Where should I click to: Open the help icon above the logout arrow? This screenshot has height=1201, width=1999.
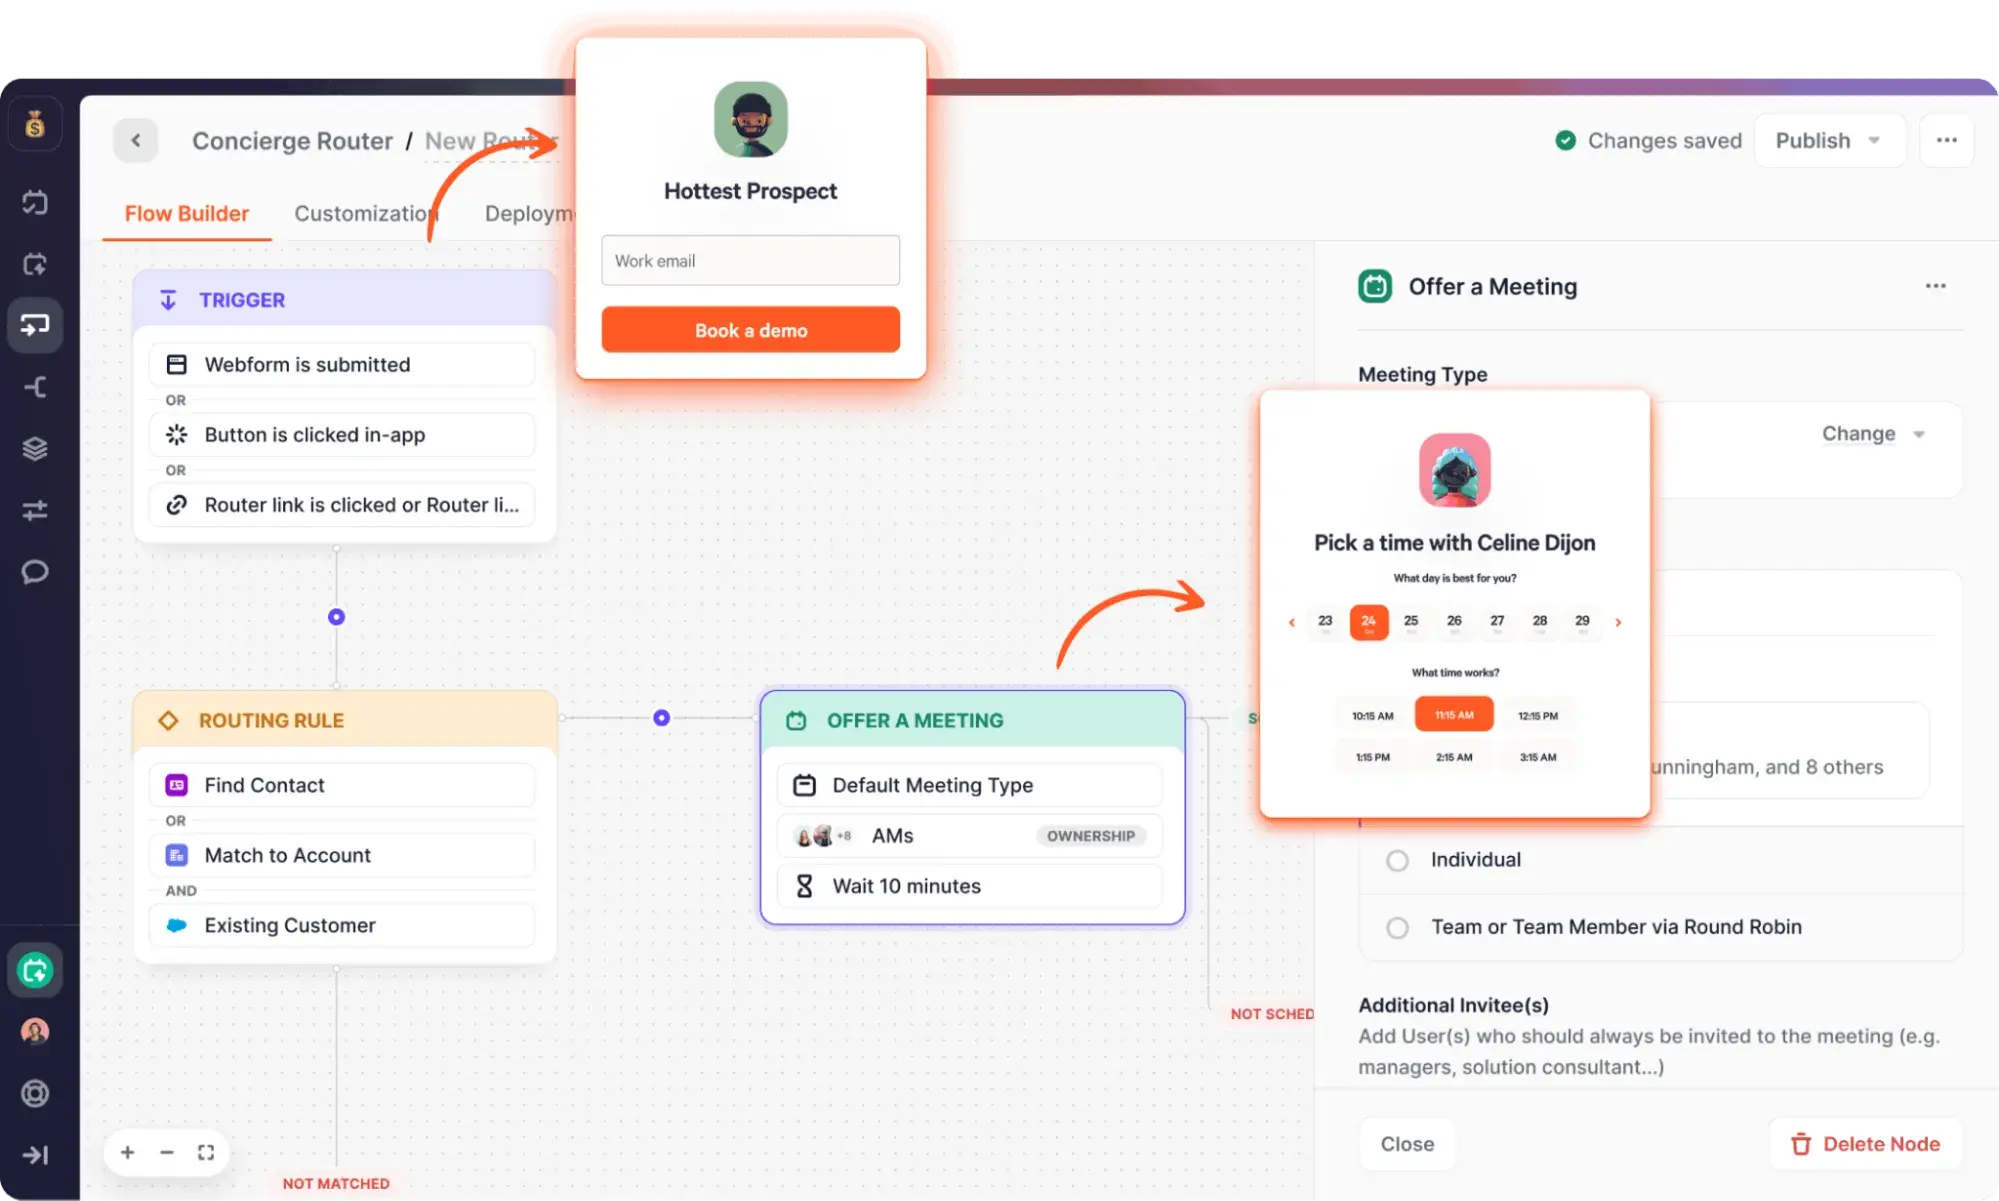click(35, 1093)
